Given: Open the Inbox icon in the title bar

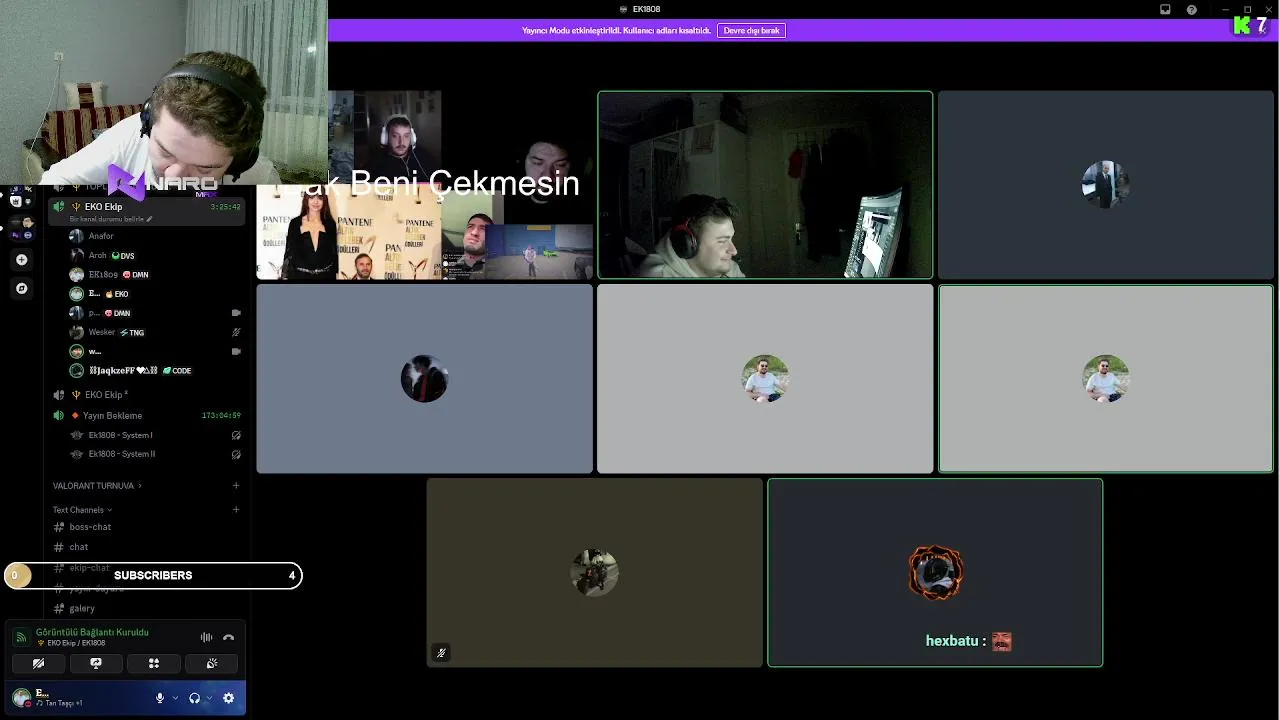Looking at the screenshot, I should pyautogui.click(x=1165, y=9).
